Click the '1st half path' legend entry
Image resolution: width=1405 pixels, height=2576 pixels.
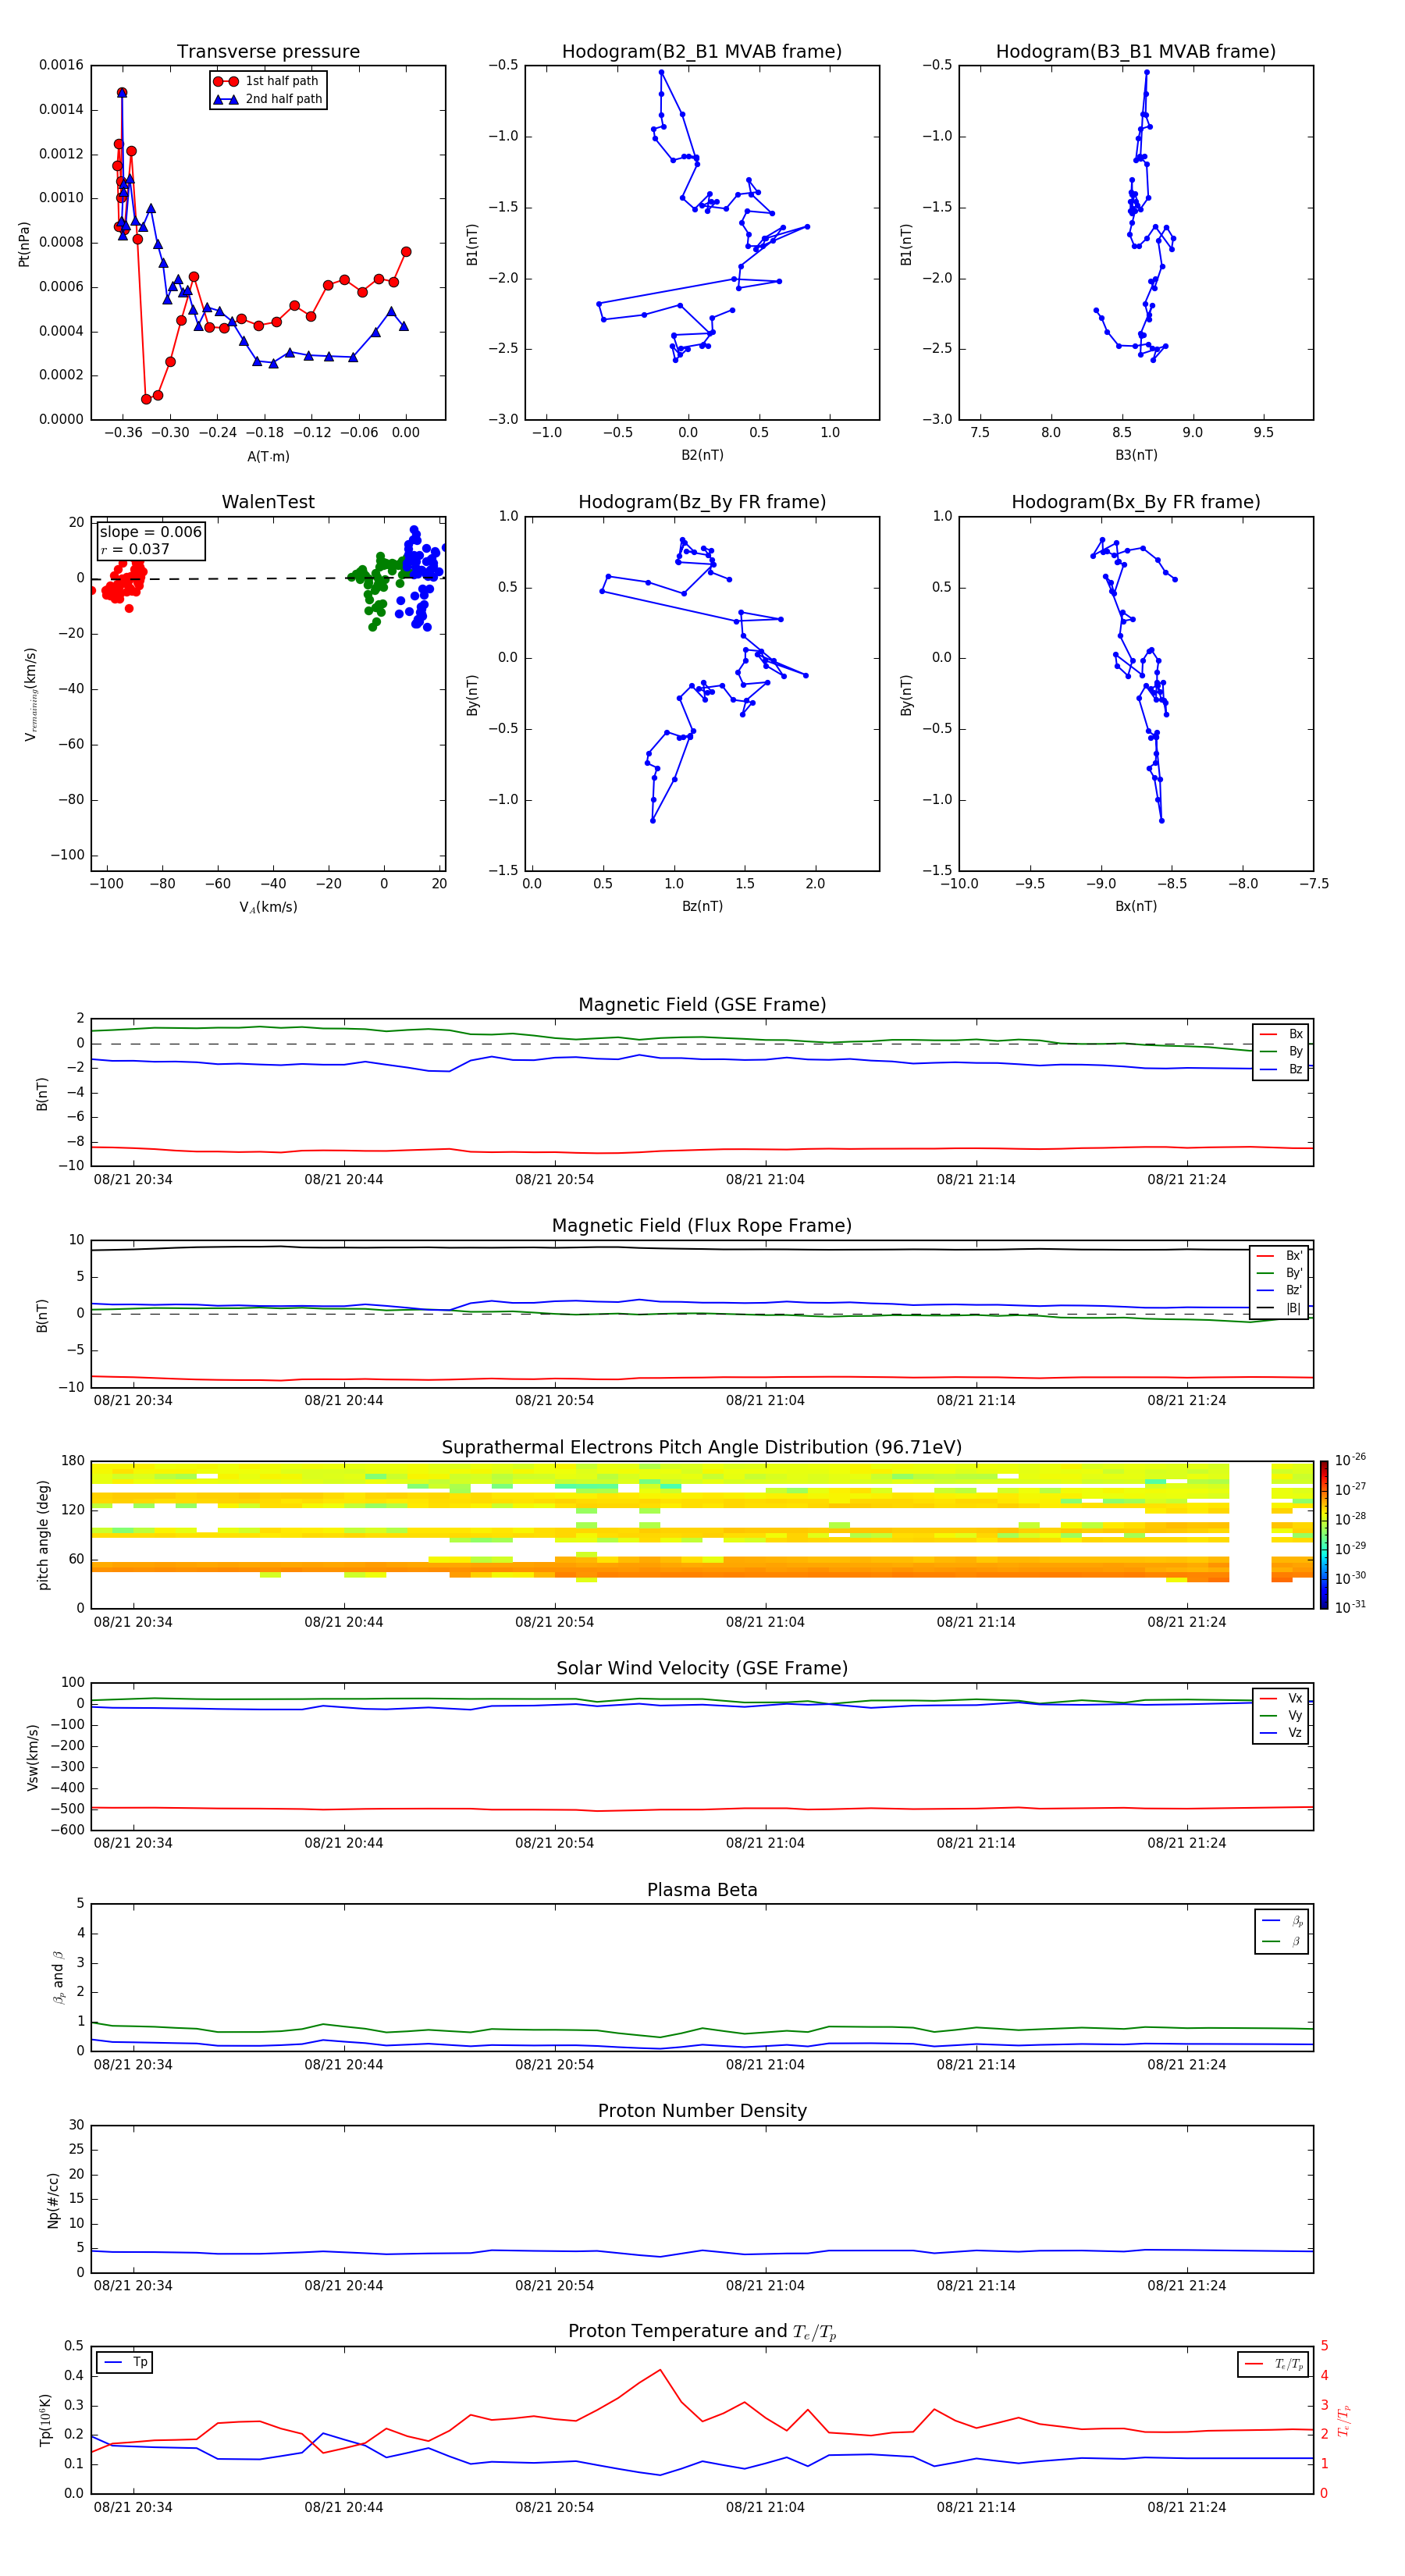click(266, 81)
